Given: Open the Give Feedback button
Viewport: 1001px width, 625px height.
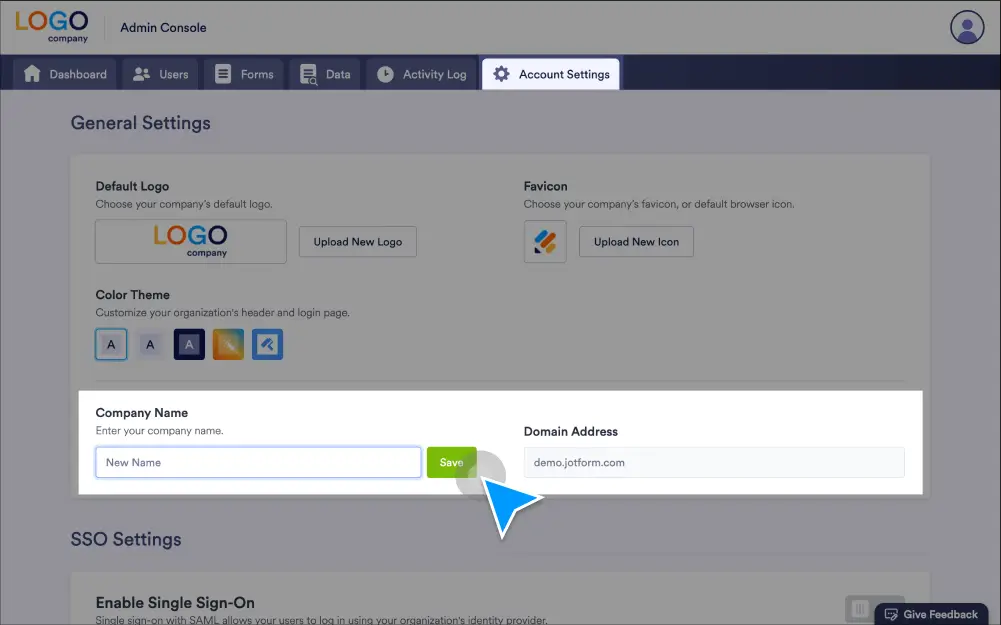Looking at the screenshot, I should 930,614.
